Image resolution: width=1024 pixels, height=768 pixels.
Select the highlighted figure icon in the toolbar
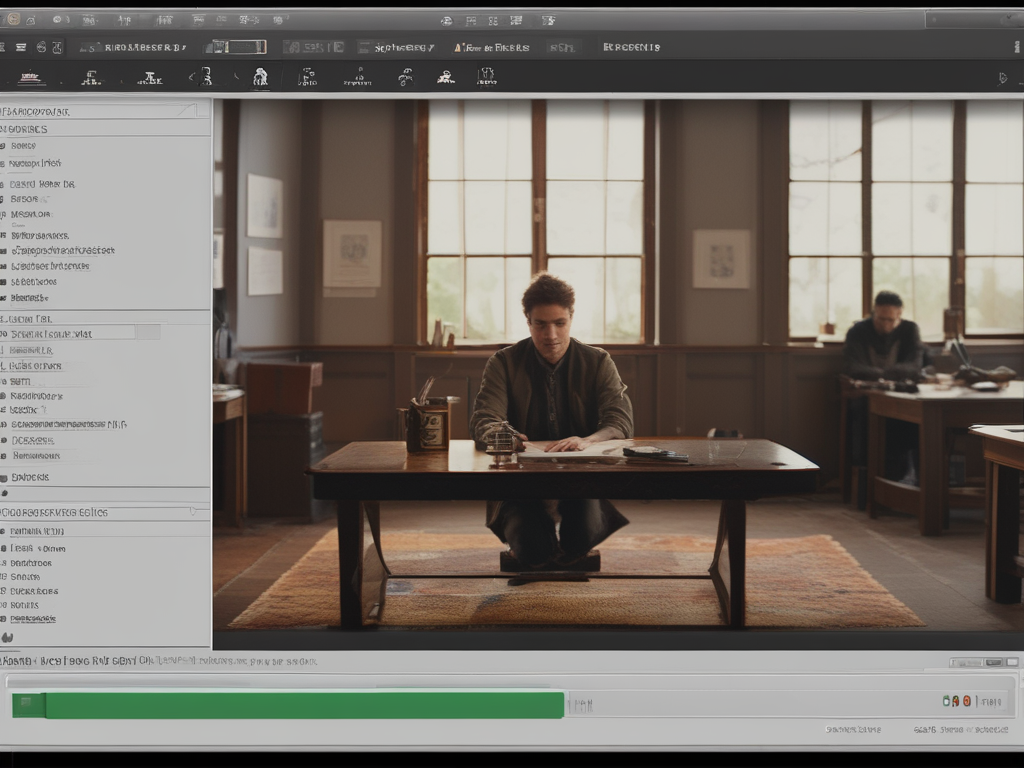point(260,76)
